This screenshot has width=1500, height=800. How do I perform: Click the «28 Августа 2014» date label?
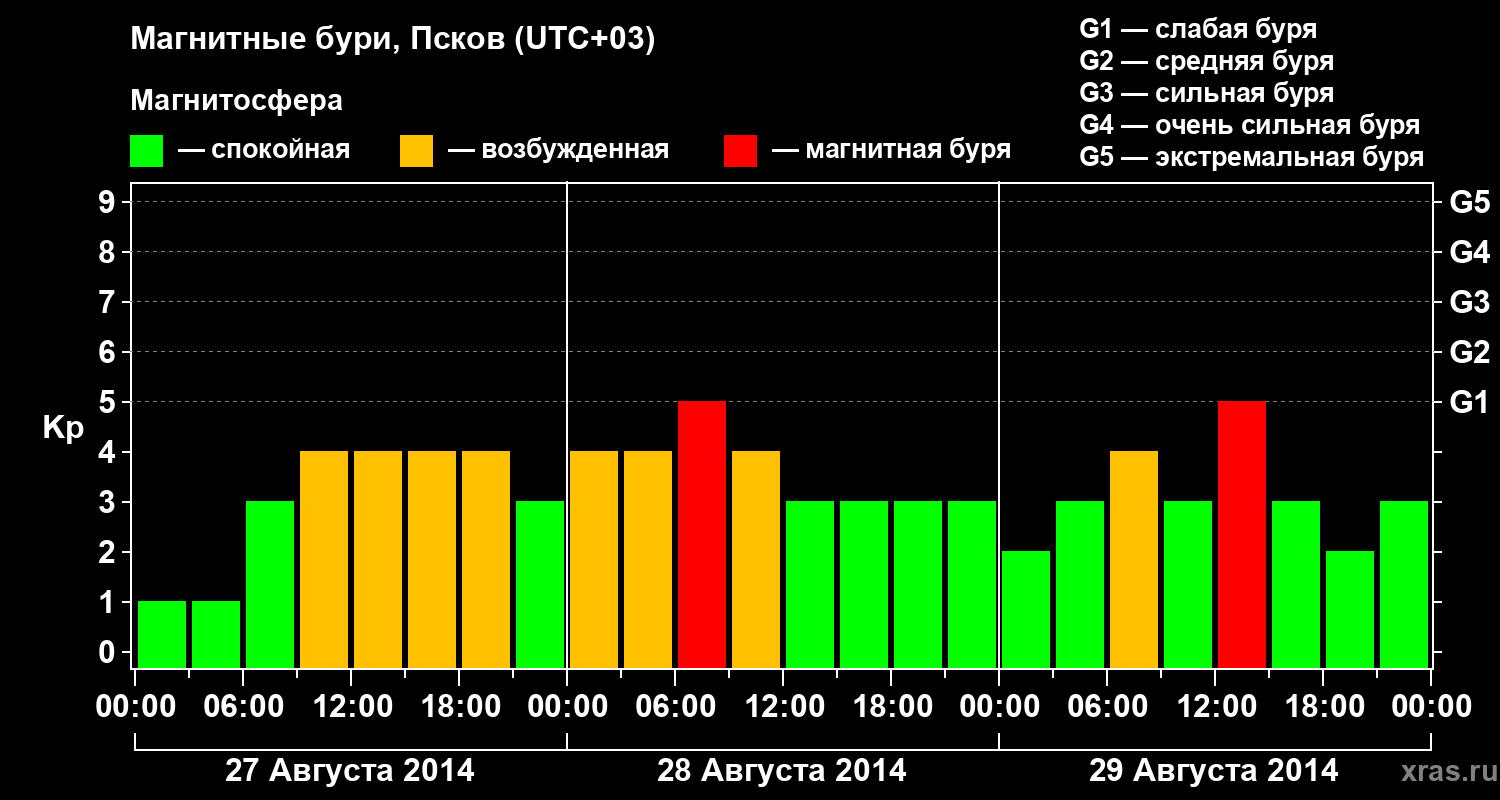(782, 771)
